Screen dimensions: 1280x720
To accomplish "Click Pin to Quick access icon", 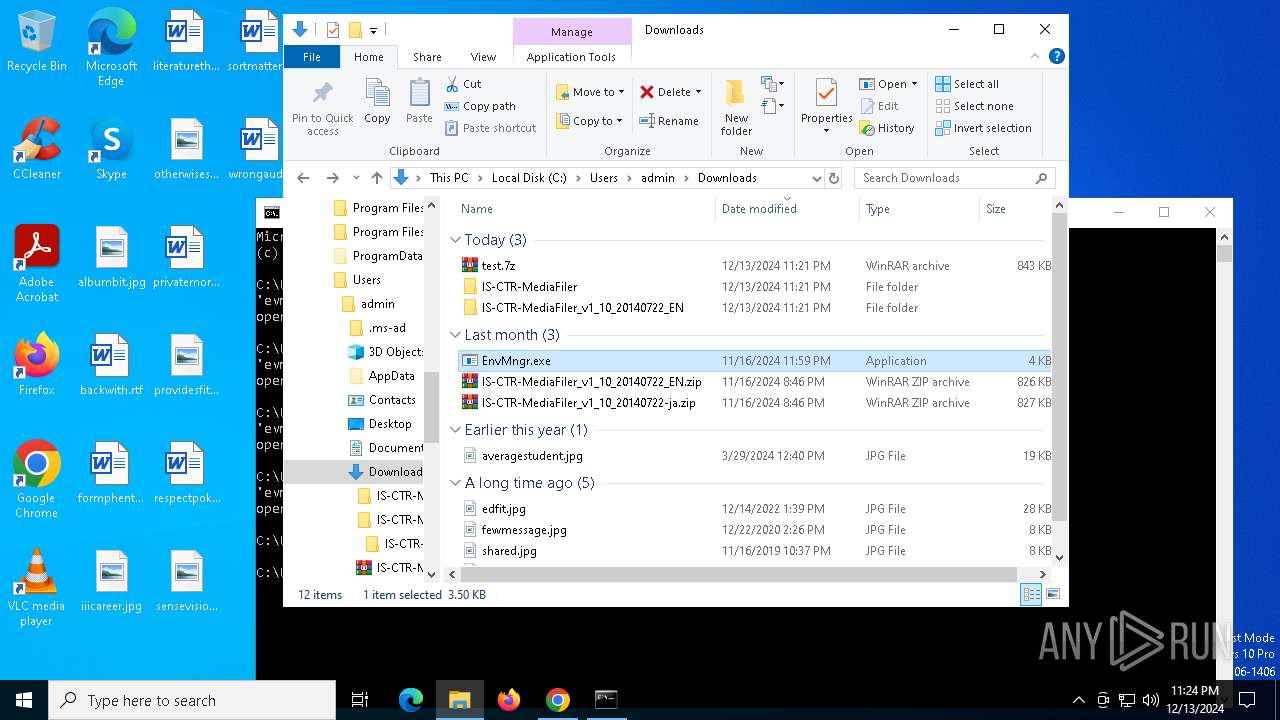I will [x=322, y=95].
